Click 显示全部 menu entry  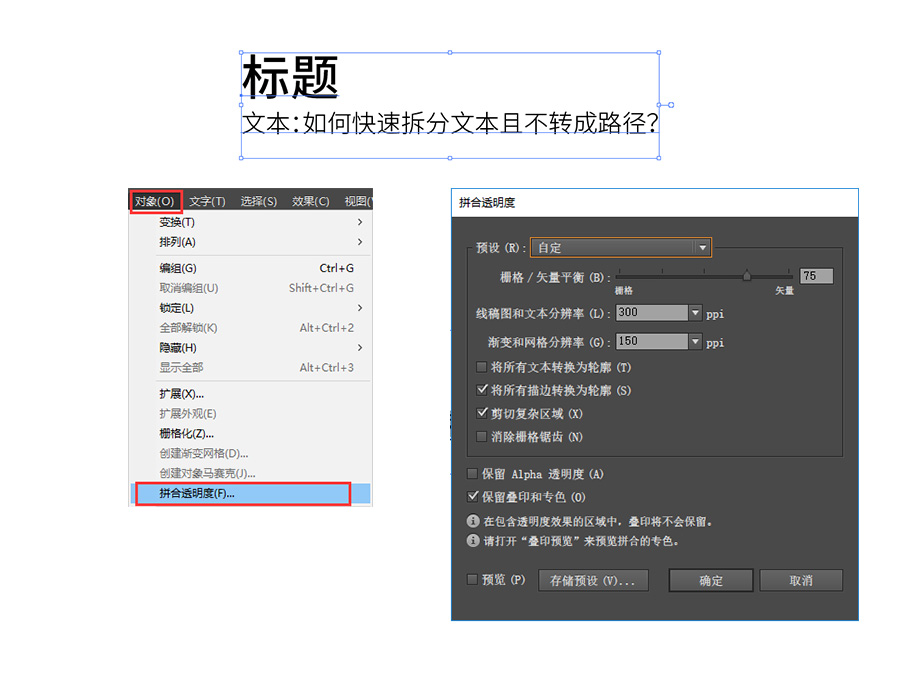click(x=250, y=367)
